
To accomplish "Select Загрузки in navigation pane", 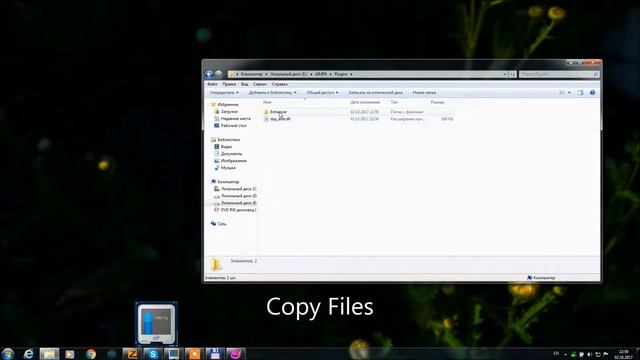I will point(229,111).
